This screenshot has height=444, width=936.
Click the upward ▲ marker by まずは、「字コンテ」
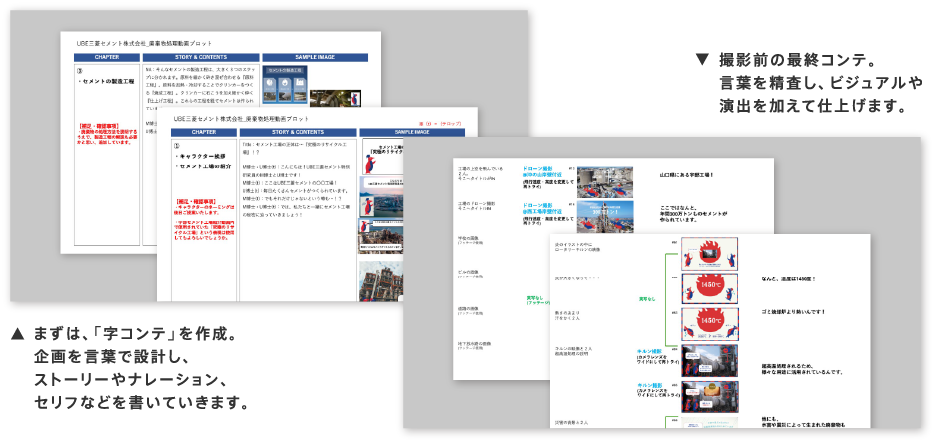click(17, 334)
